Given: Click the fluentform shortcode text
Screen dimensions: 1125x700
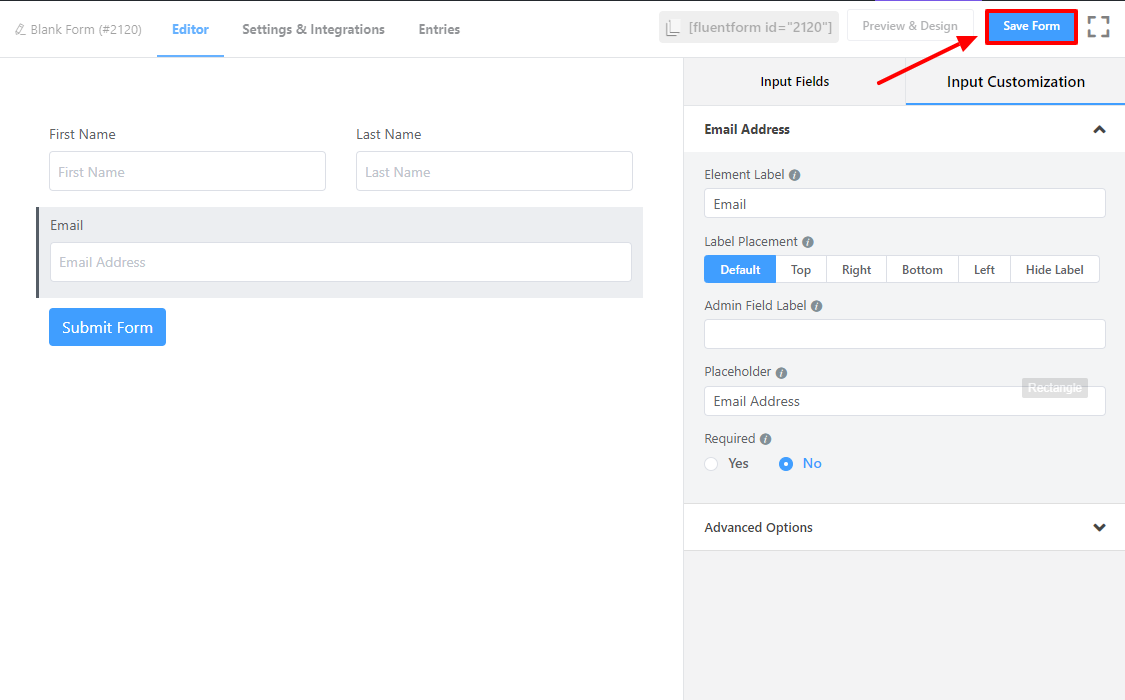Looking at the screenshot, I should [x=761, y=28].
